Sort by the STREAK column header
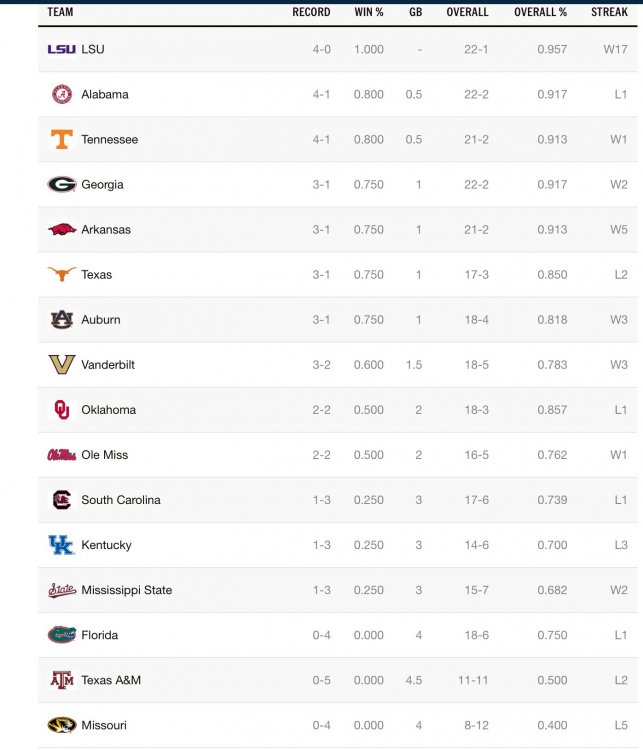This screenshot has height=750, width=643. [x=609, y=12]
